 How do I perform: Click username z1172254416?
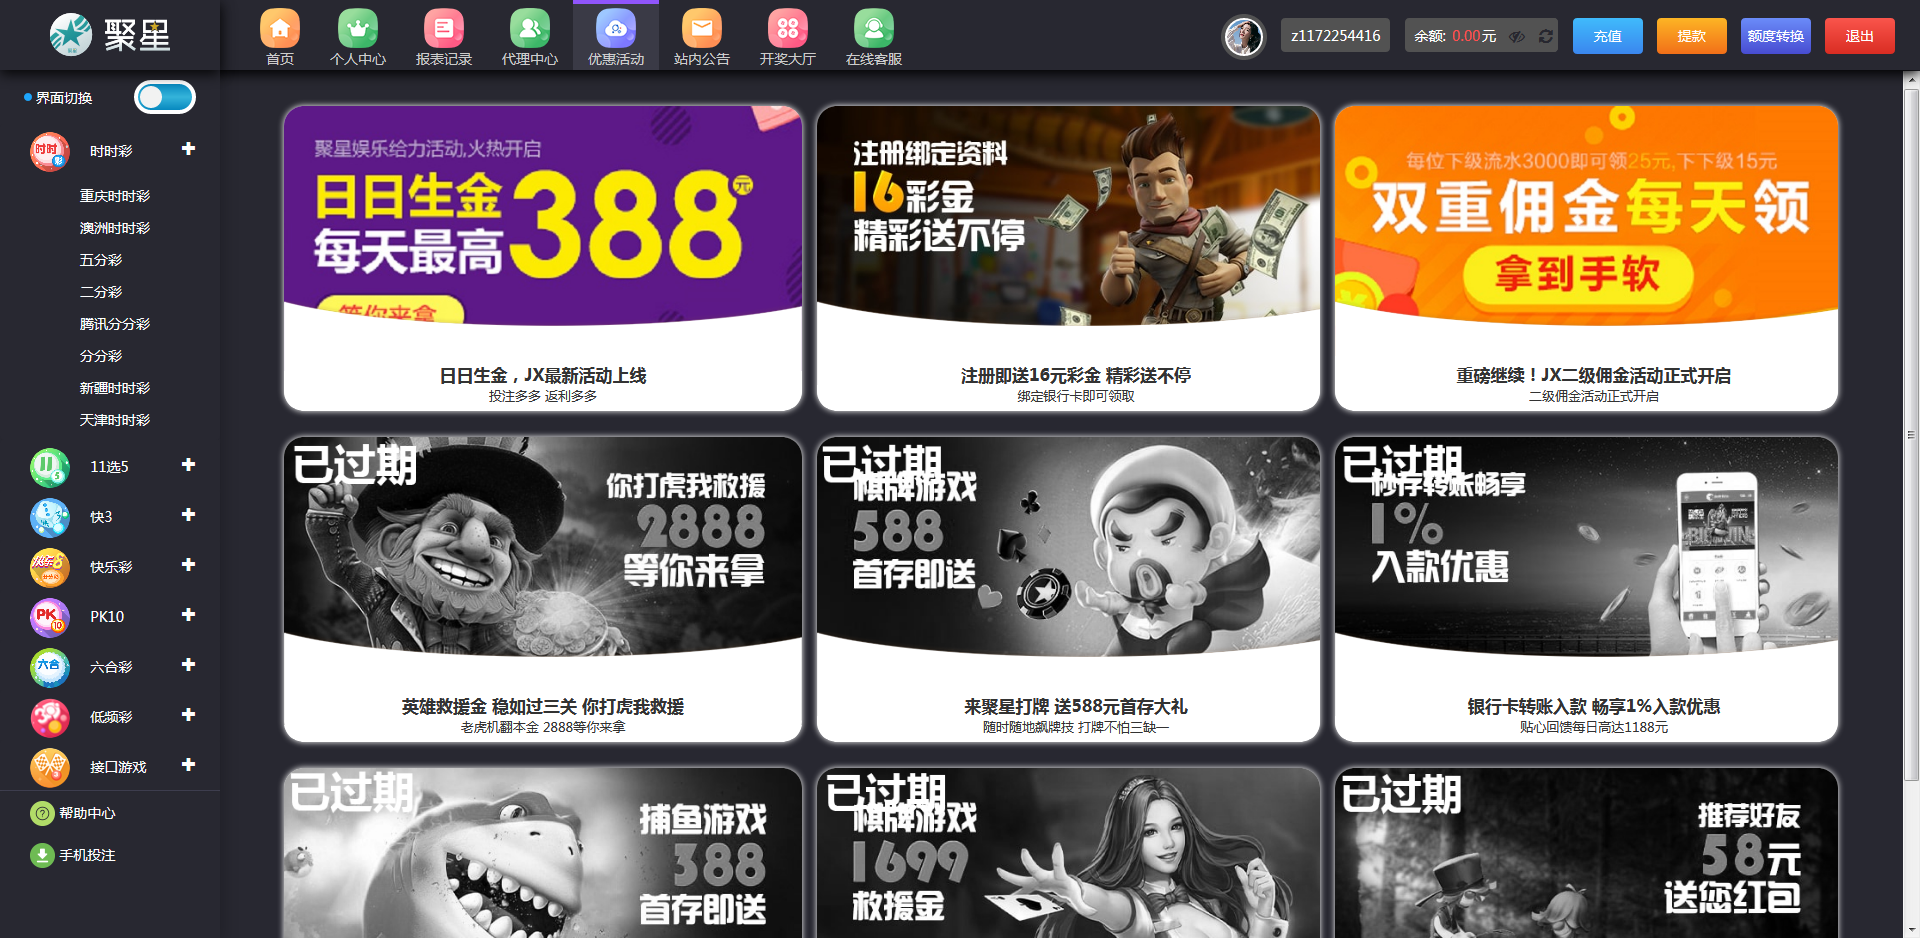(1335, 36)
